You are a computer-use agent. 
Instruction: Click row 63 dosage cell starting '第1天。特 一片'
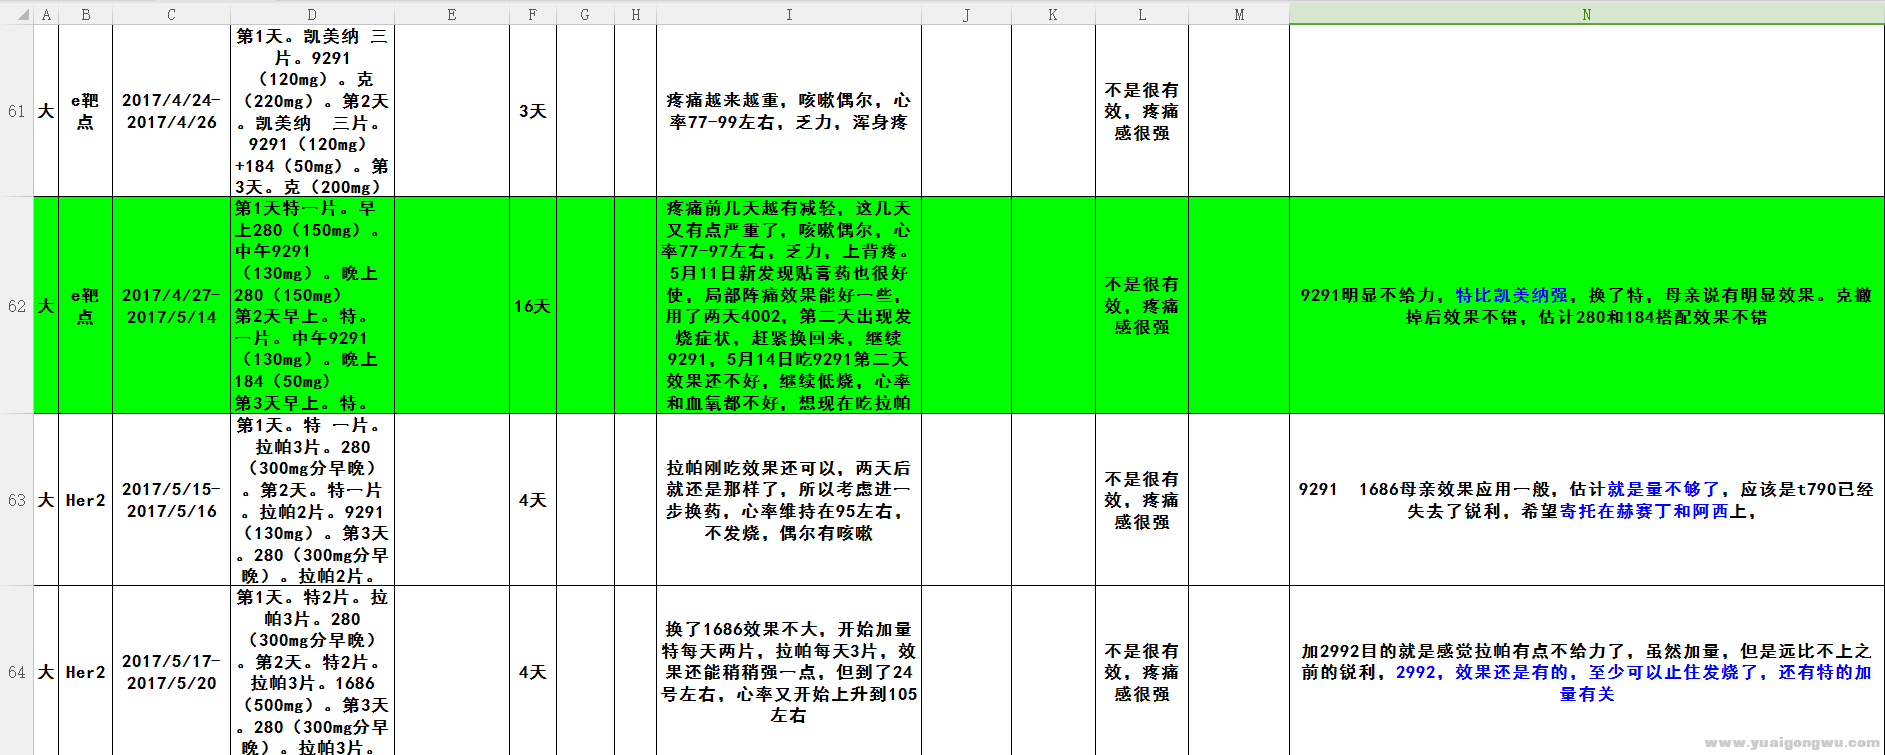(x=313, y=500)
